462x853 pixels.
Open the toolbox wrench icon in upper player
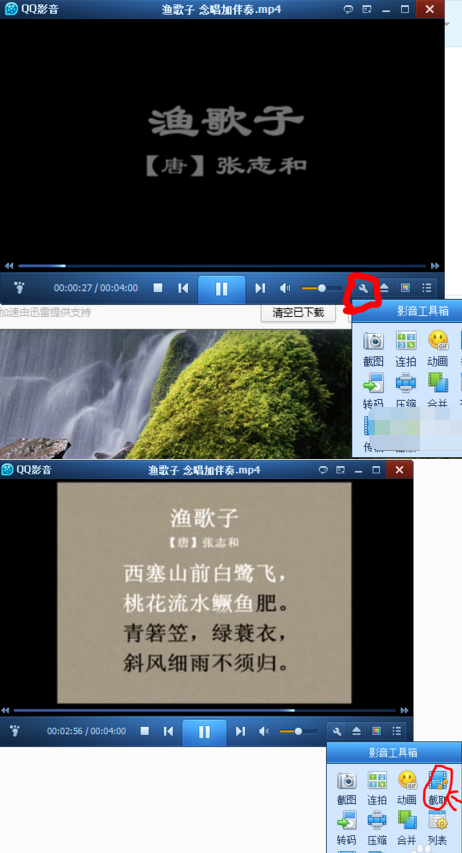[362, 288]
